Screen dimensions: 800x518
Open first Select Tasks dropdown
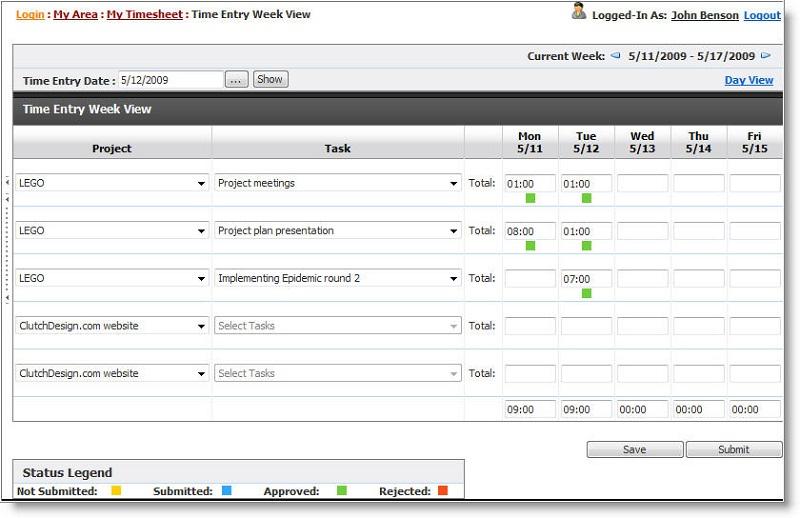(338, 326)
